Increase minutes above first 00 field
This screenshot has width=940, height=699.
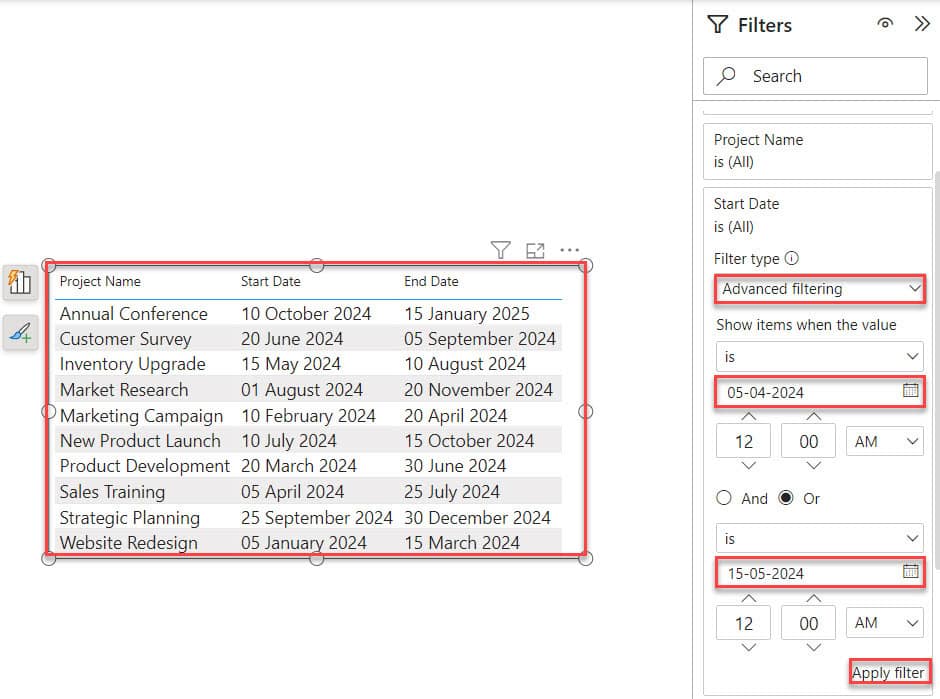coord(813,416)
